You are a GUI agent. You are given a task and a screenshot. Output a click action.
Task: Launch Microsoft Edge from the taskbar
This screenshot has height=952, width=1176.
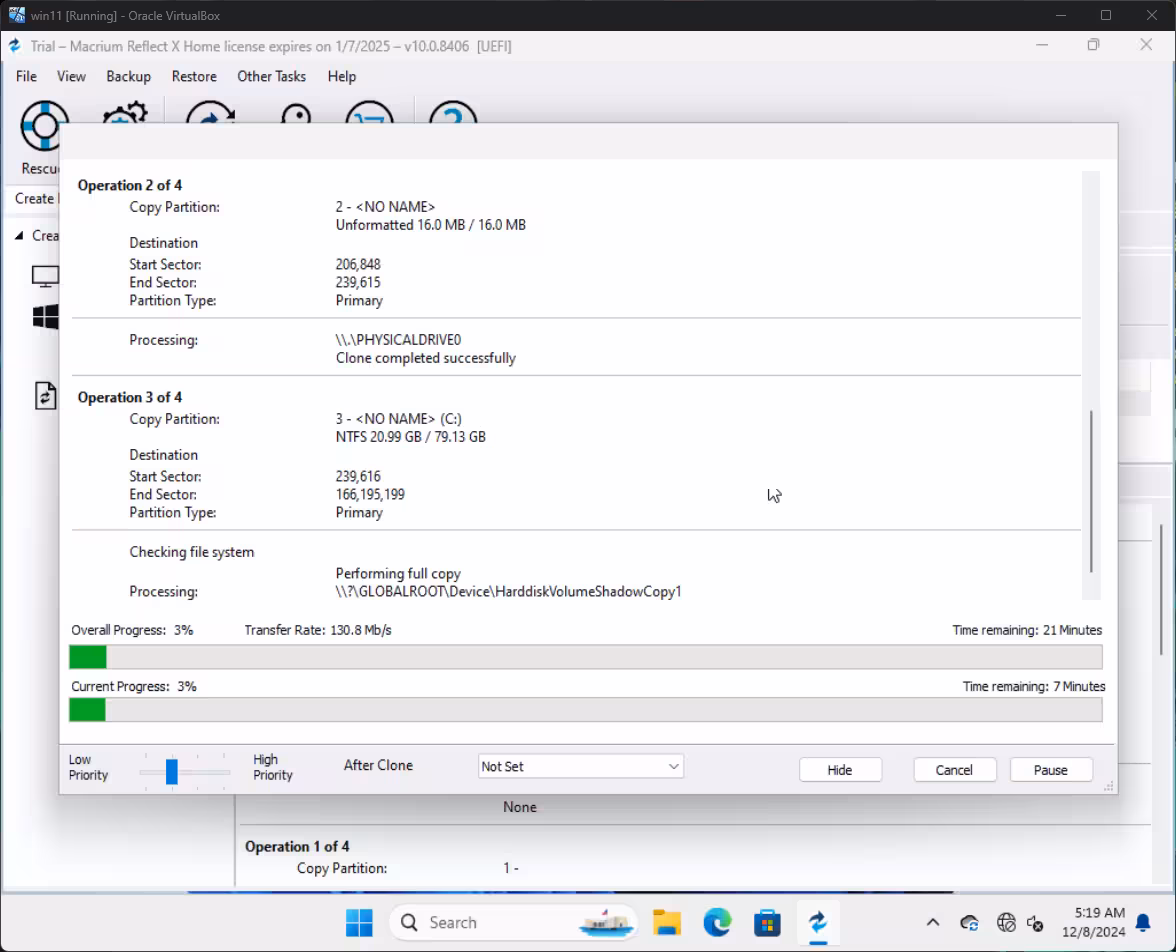point(717,922)
